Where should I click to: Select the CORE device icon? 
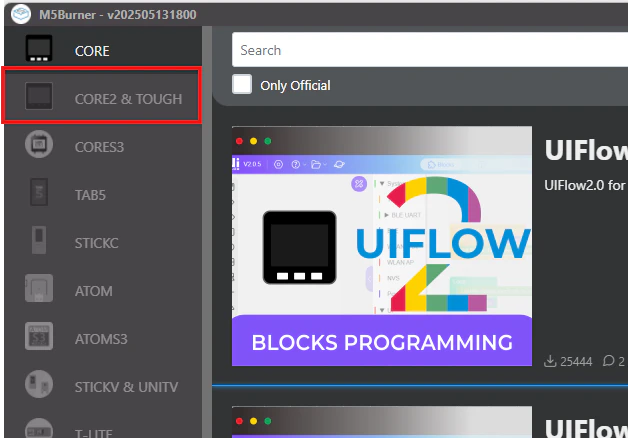point(39,48)
